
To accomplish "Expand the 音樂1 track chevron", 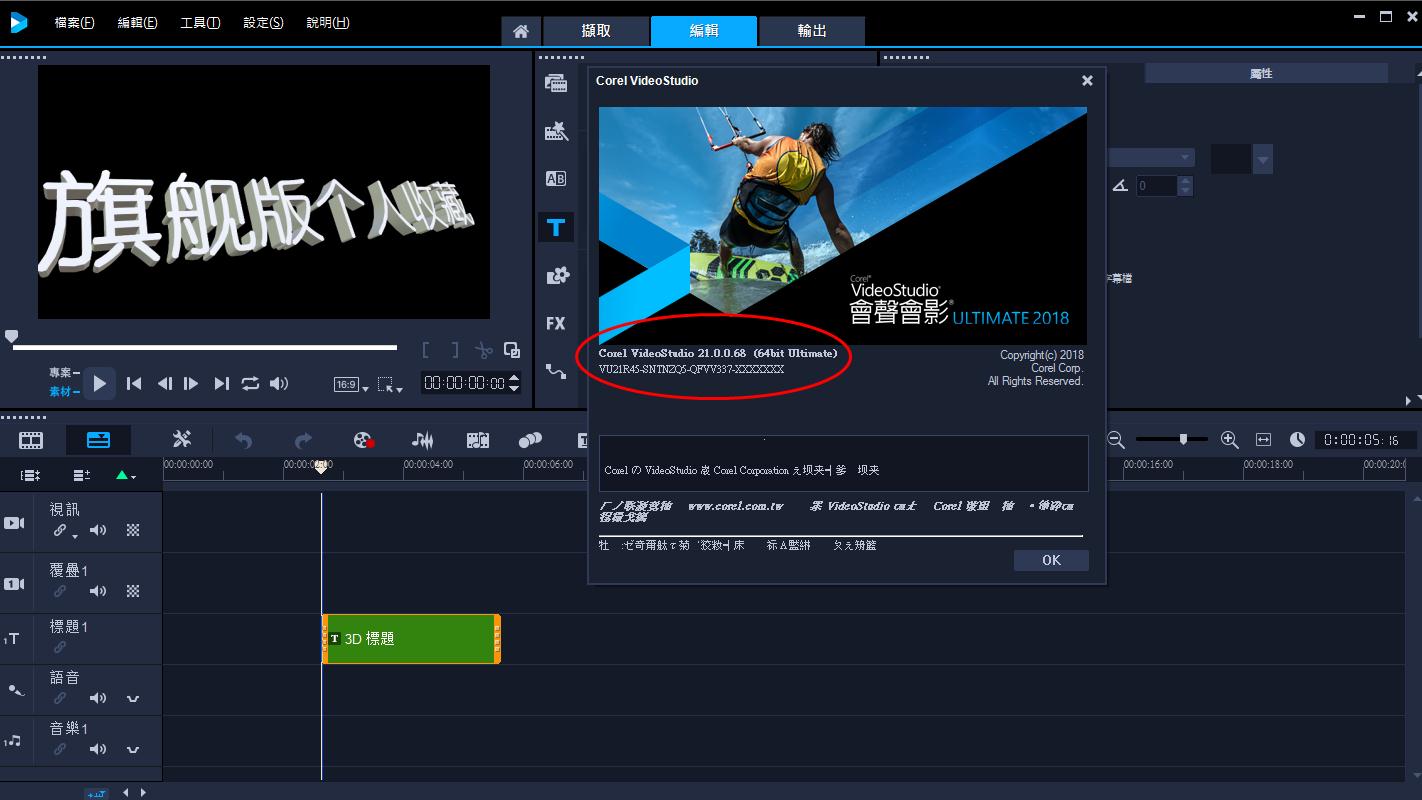I will (x=133, y=749).
